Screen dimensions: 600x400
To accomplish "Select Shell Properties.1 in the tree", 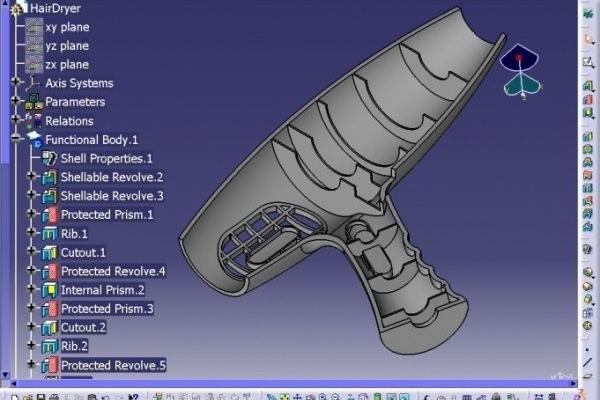I will pos(106,158).
